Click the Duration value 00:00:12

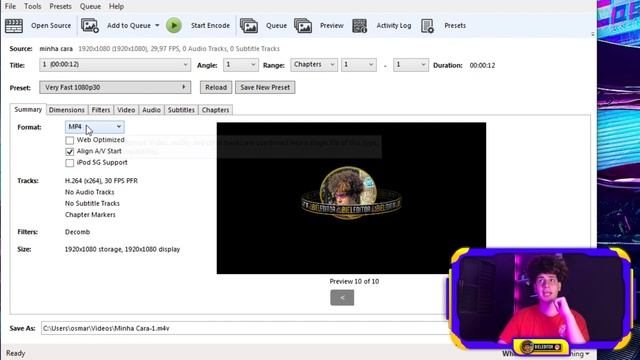(482, 65)
